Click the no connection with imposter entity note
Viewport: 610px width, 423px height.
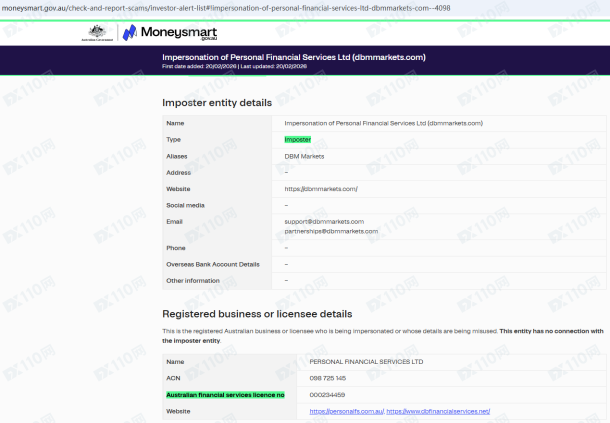pos(383,336)
